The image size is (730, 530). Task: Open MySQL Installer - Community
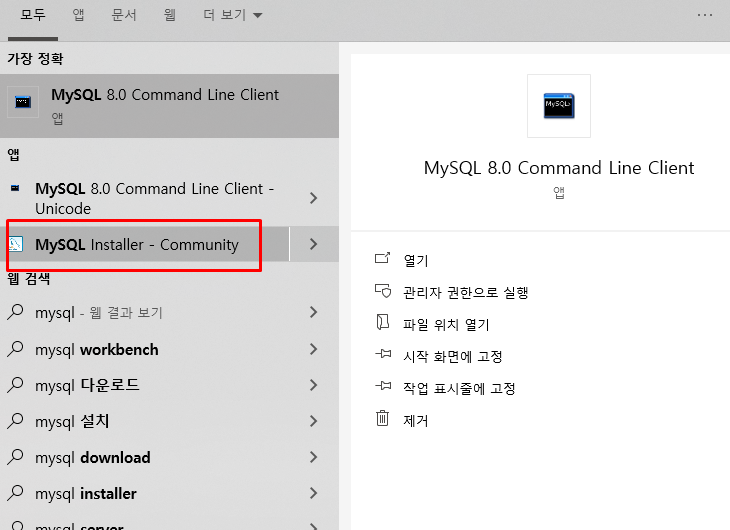144,245
